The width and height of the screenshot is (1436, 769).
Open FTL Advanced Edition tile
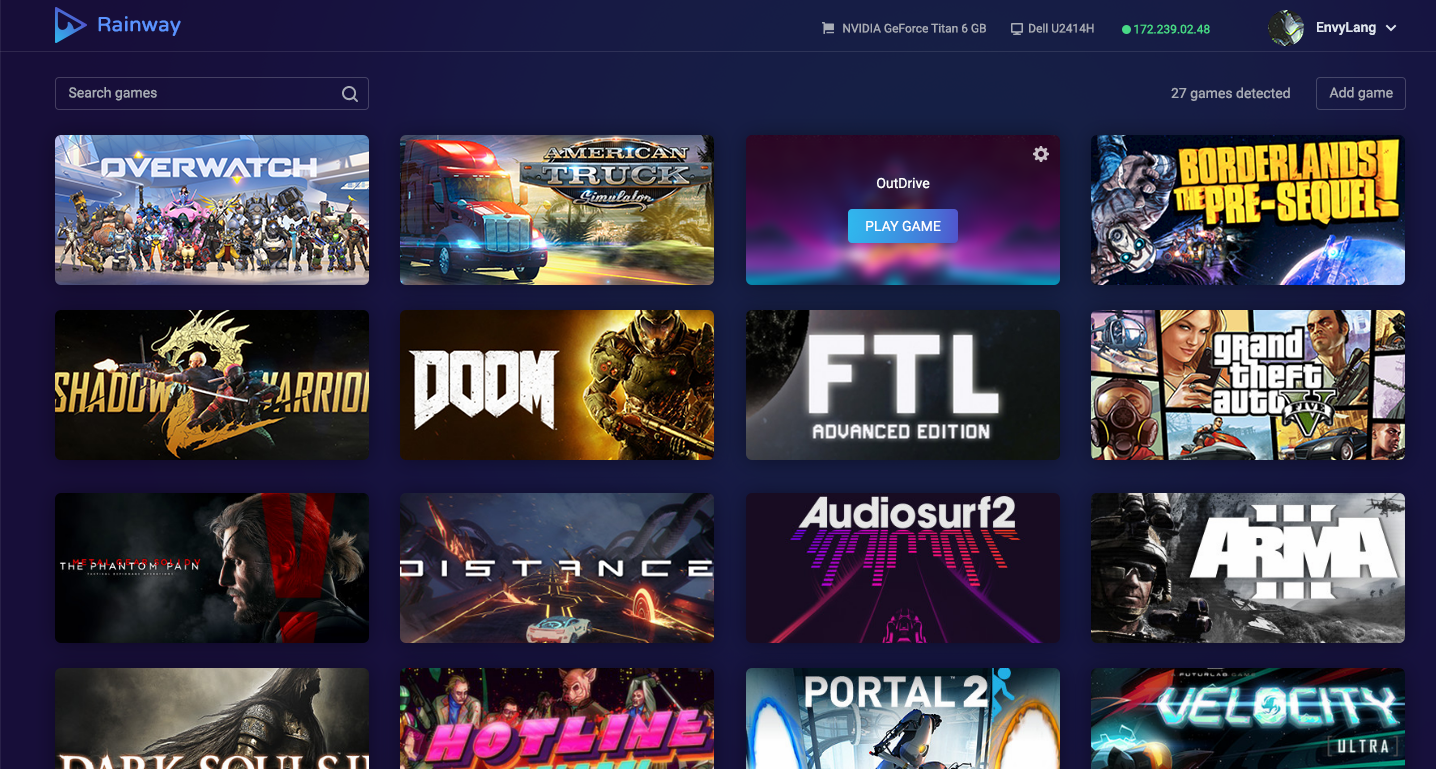903,385
